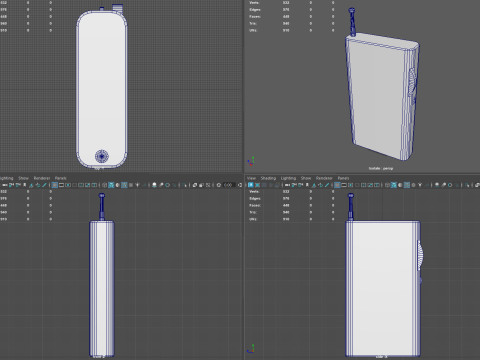480x360 pixels.
Task: Click Motion Blur icon in right viewport toolbar
Action: (443, 185)
